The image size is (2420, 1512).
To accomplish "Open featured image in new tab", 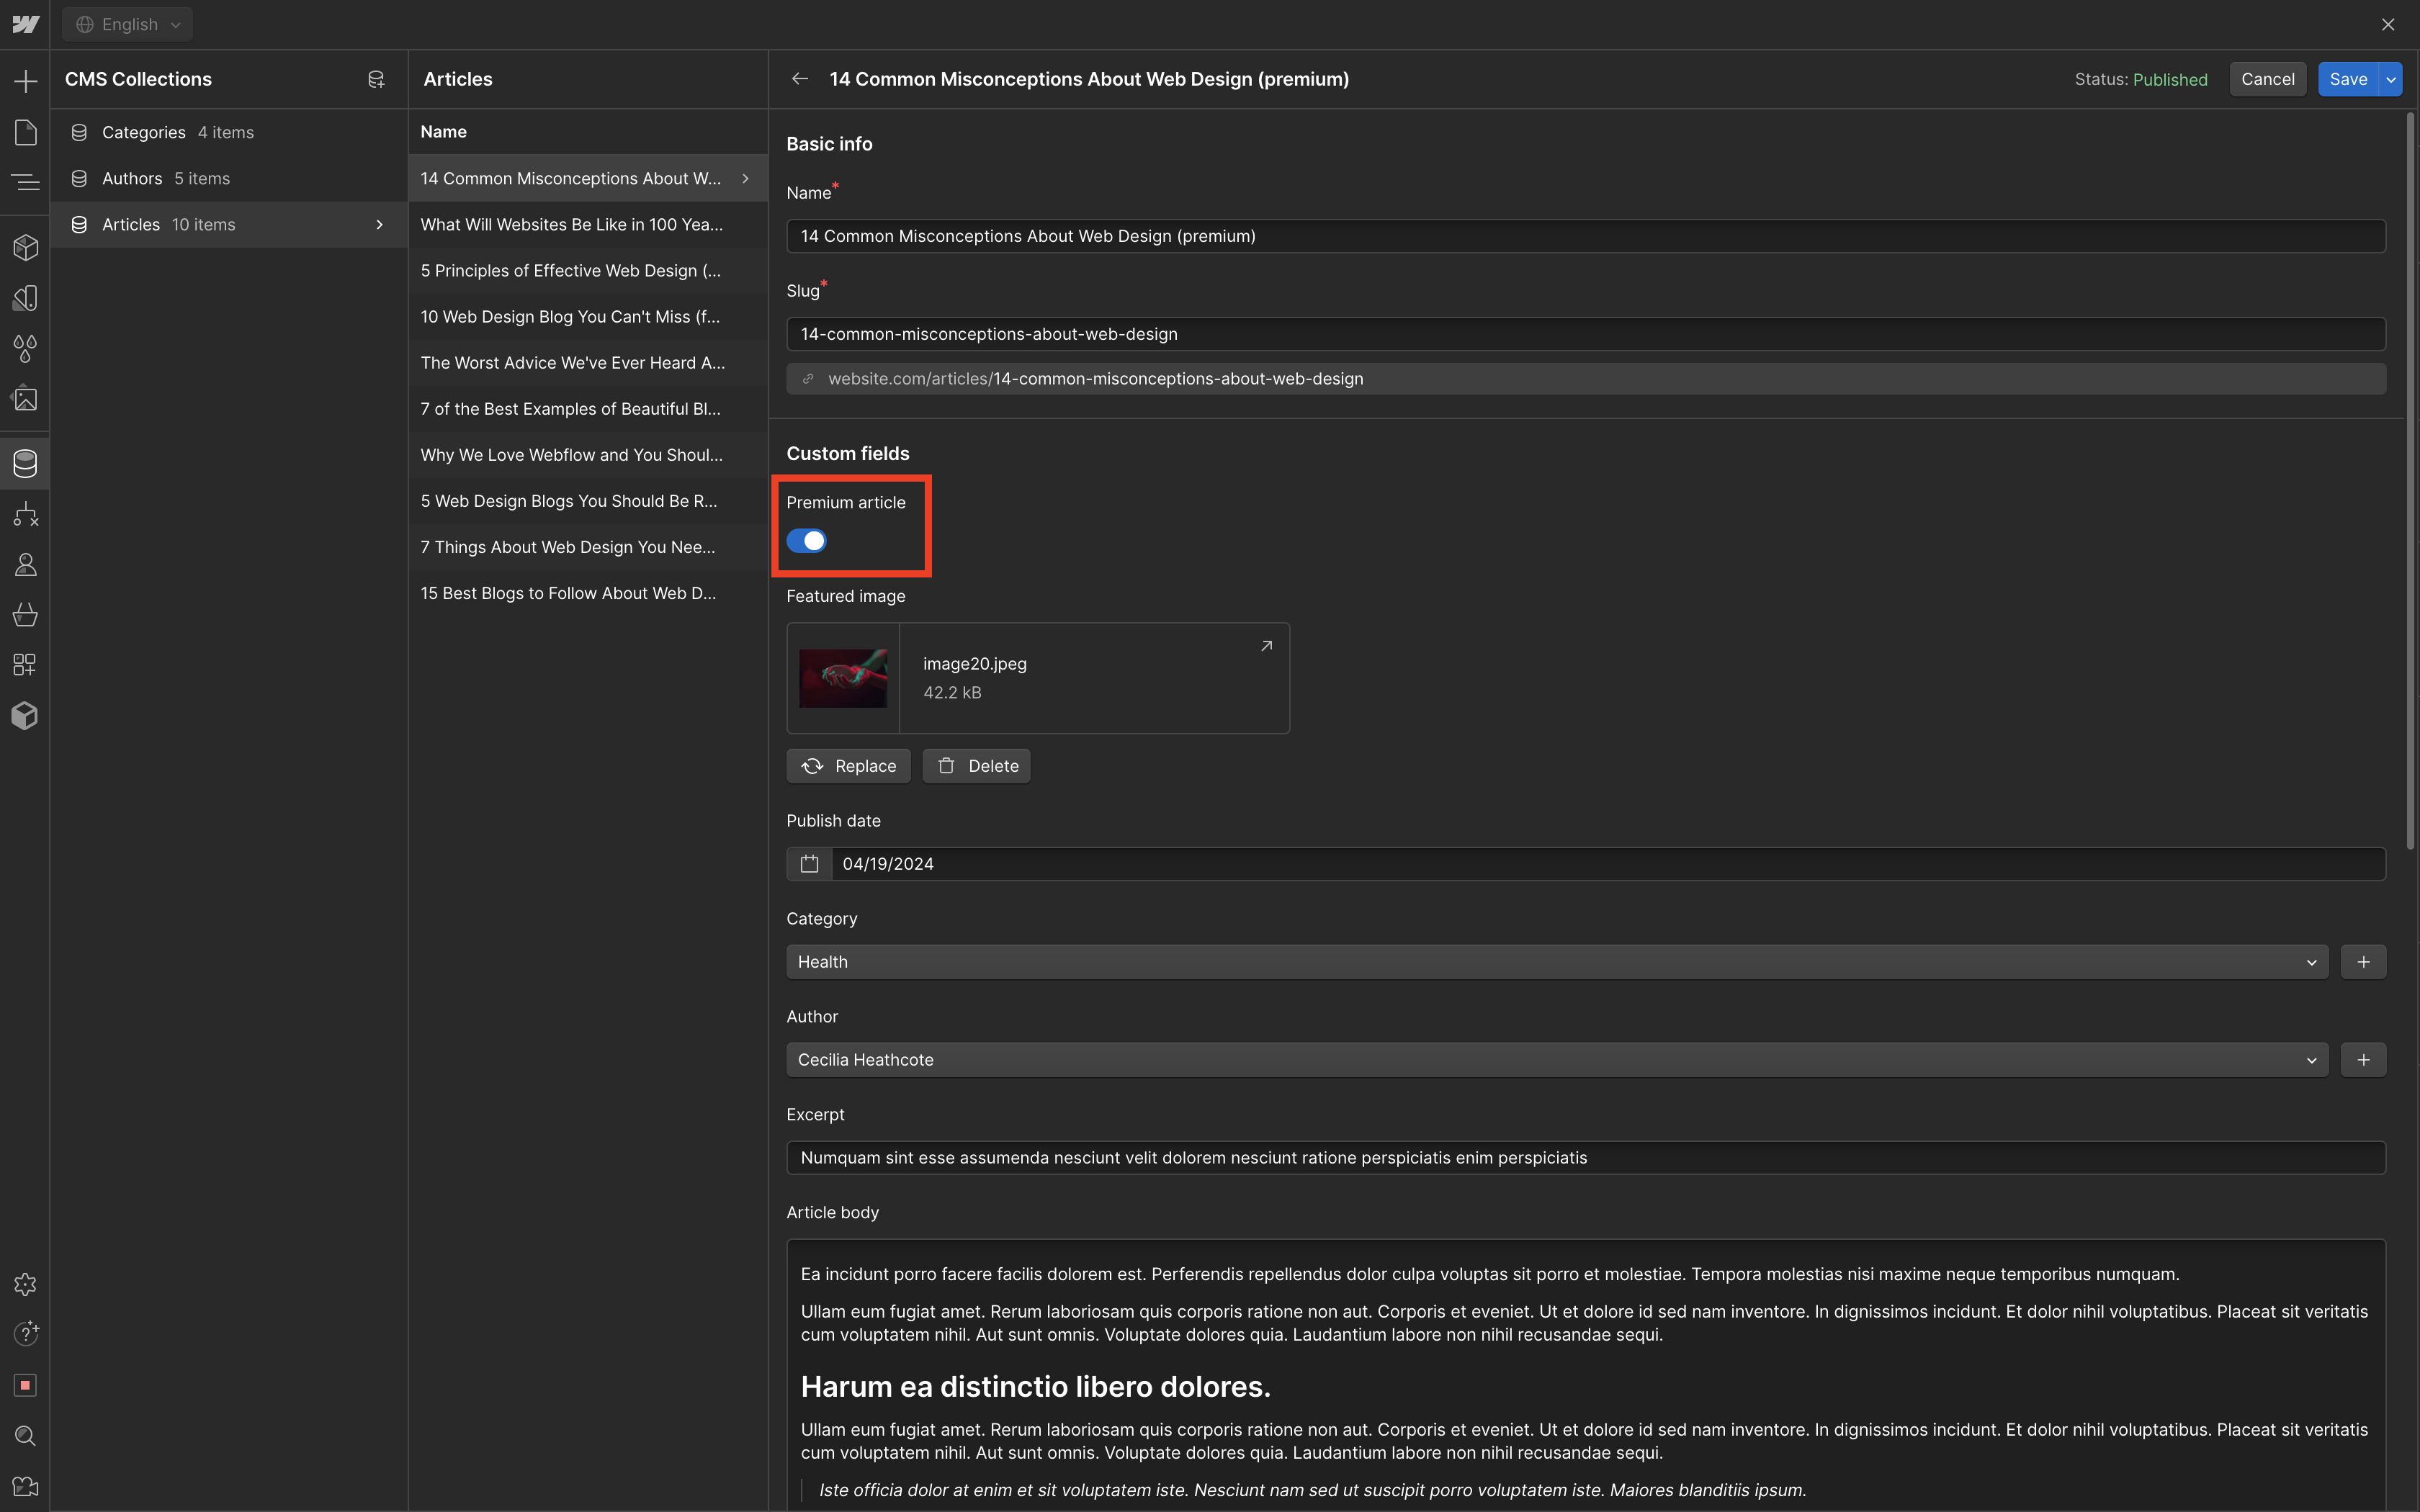I will tap(1266, 646).
